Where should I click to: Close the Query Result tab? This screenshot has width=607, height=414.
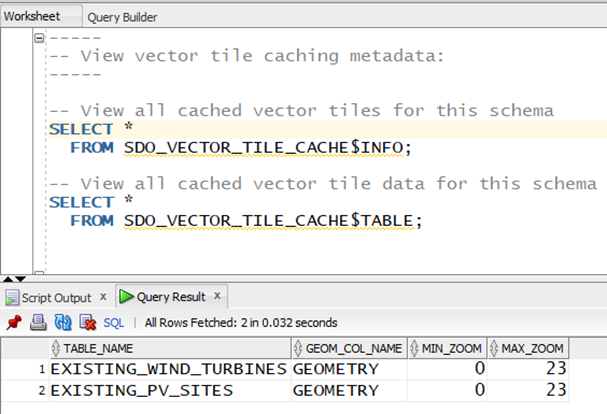click(218, 296)
